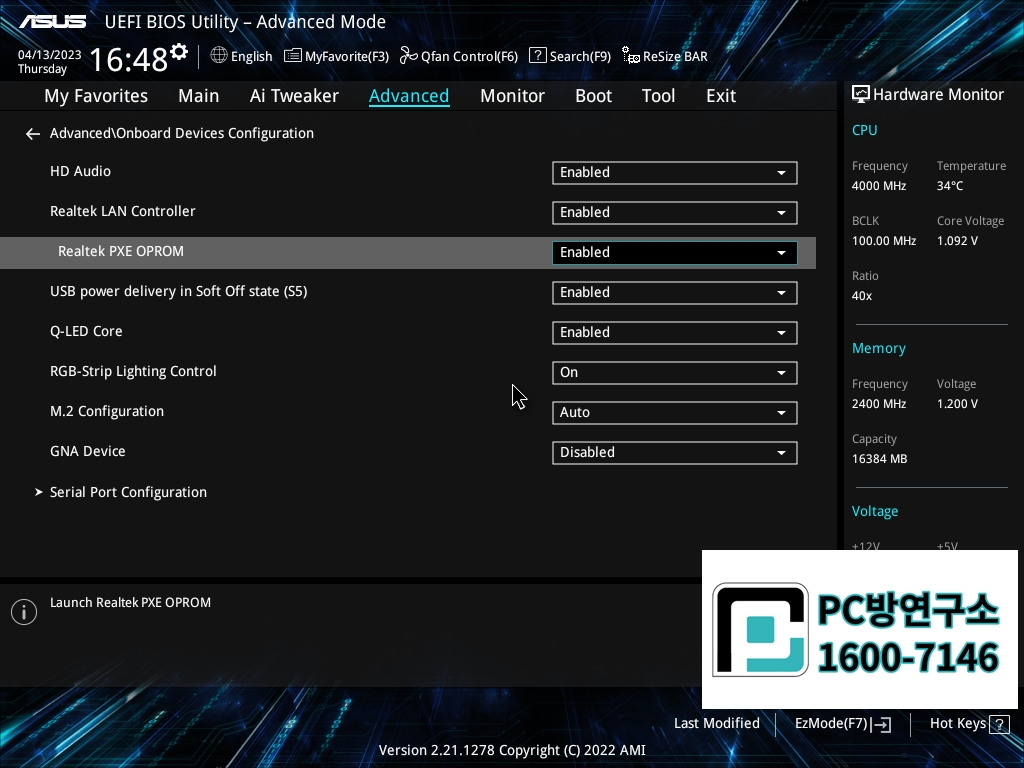
Task: Click the English language label
Action: [x=251, y=57]
